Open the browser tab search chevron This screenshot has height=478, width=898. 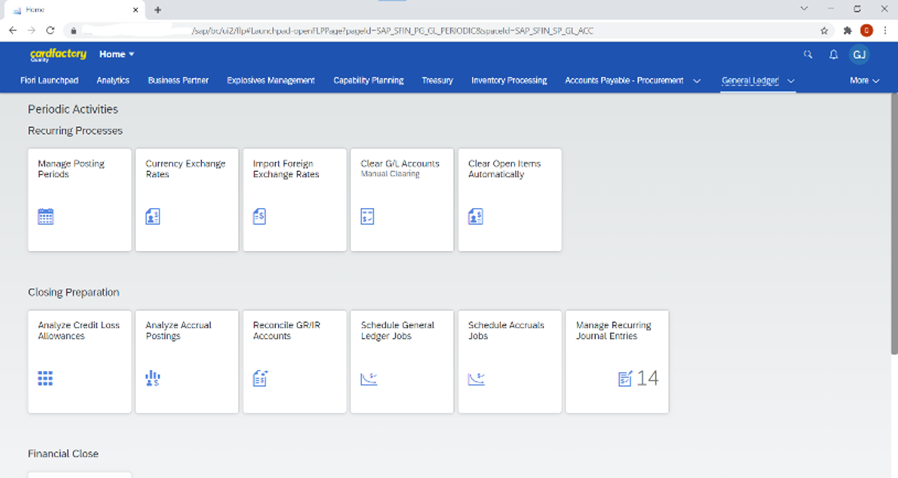click(804, 9)
